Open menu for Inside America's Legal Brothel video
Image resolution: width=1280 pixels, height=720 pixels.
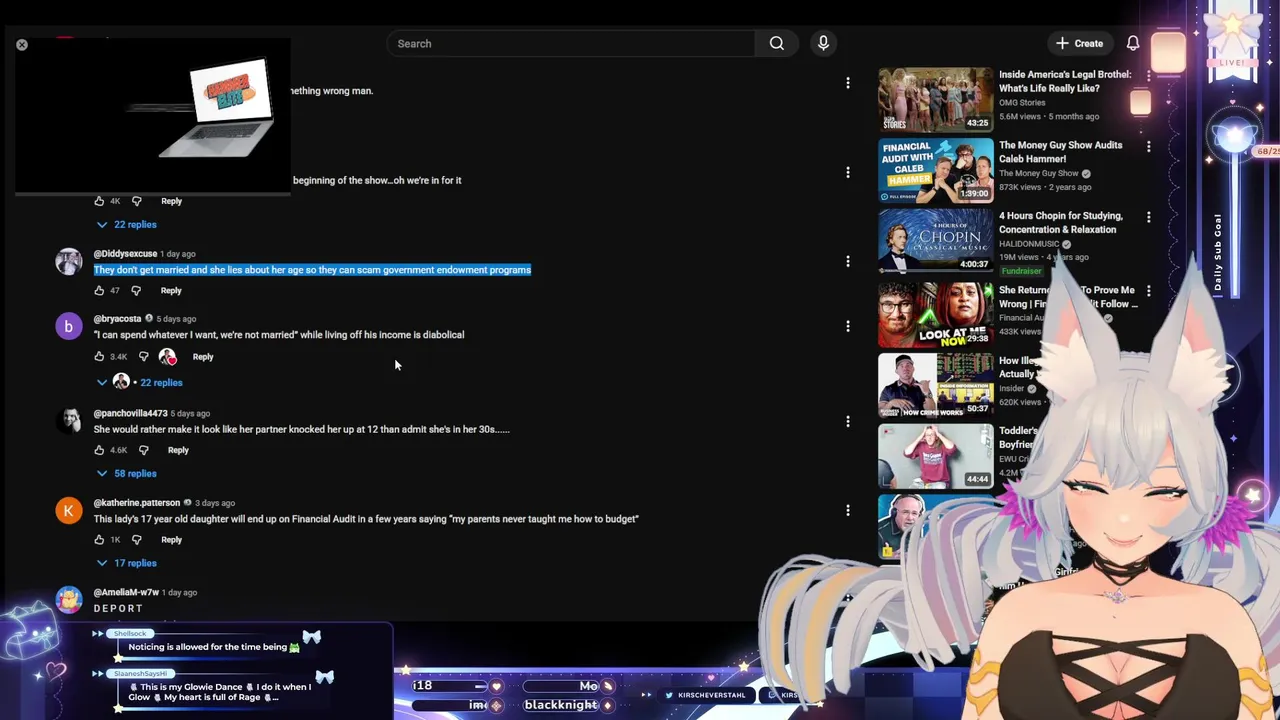point(1148,75)
